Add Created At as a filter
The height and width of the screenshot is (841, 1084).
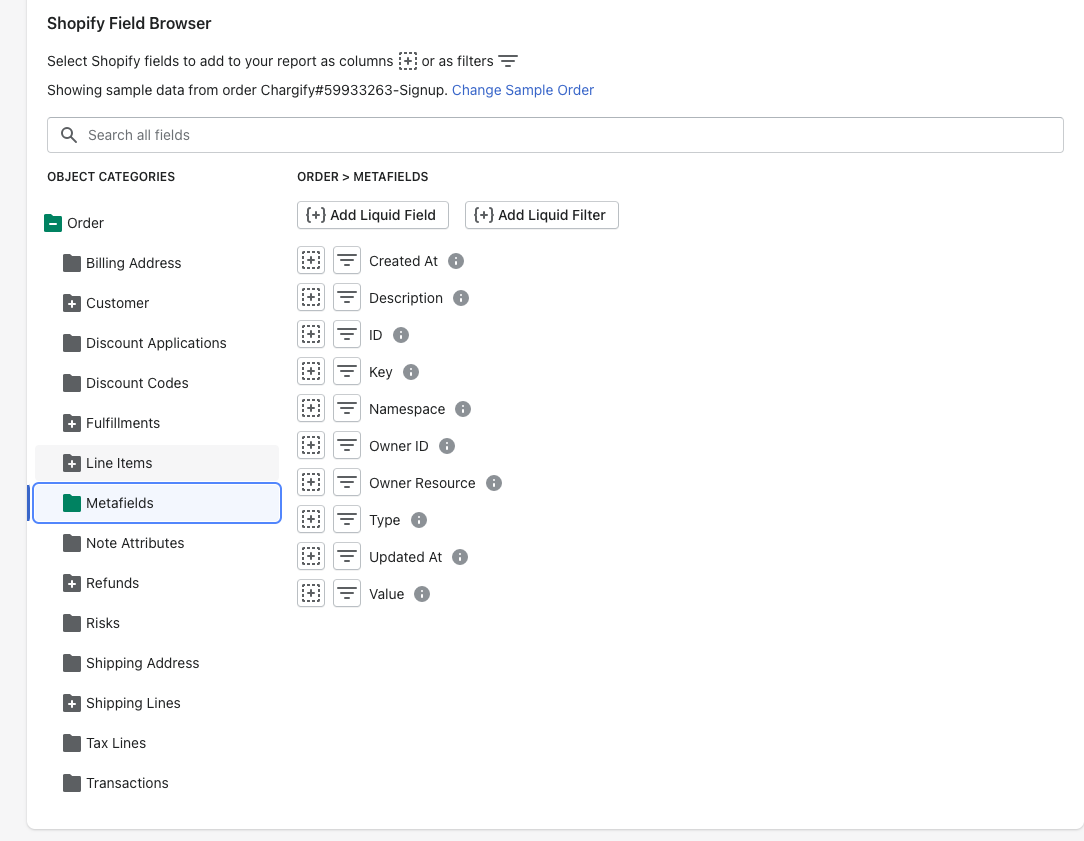coord(347,261)
